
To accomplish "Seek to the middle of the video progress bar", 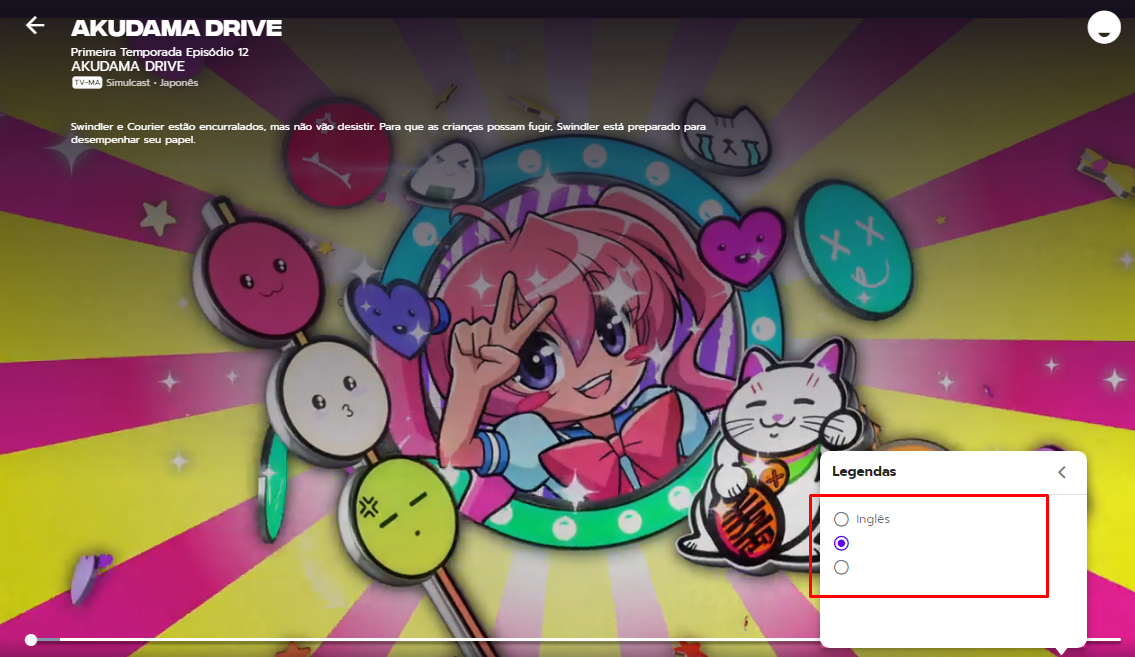I will click(x=575, y=640).
